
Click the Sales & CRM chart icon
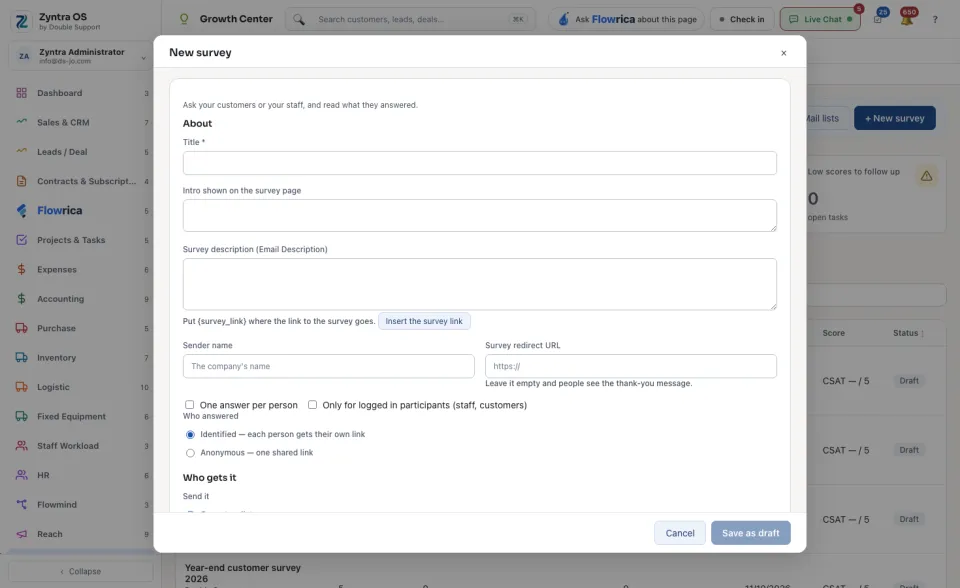(21, 122)
